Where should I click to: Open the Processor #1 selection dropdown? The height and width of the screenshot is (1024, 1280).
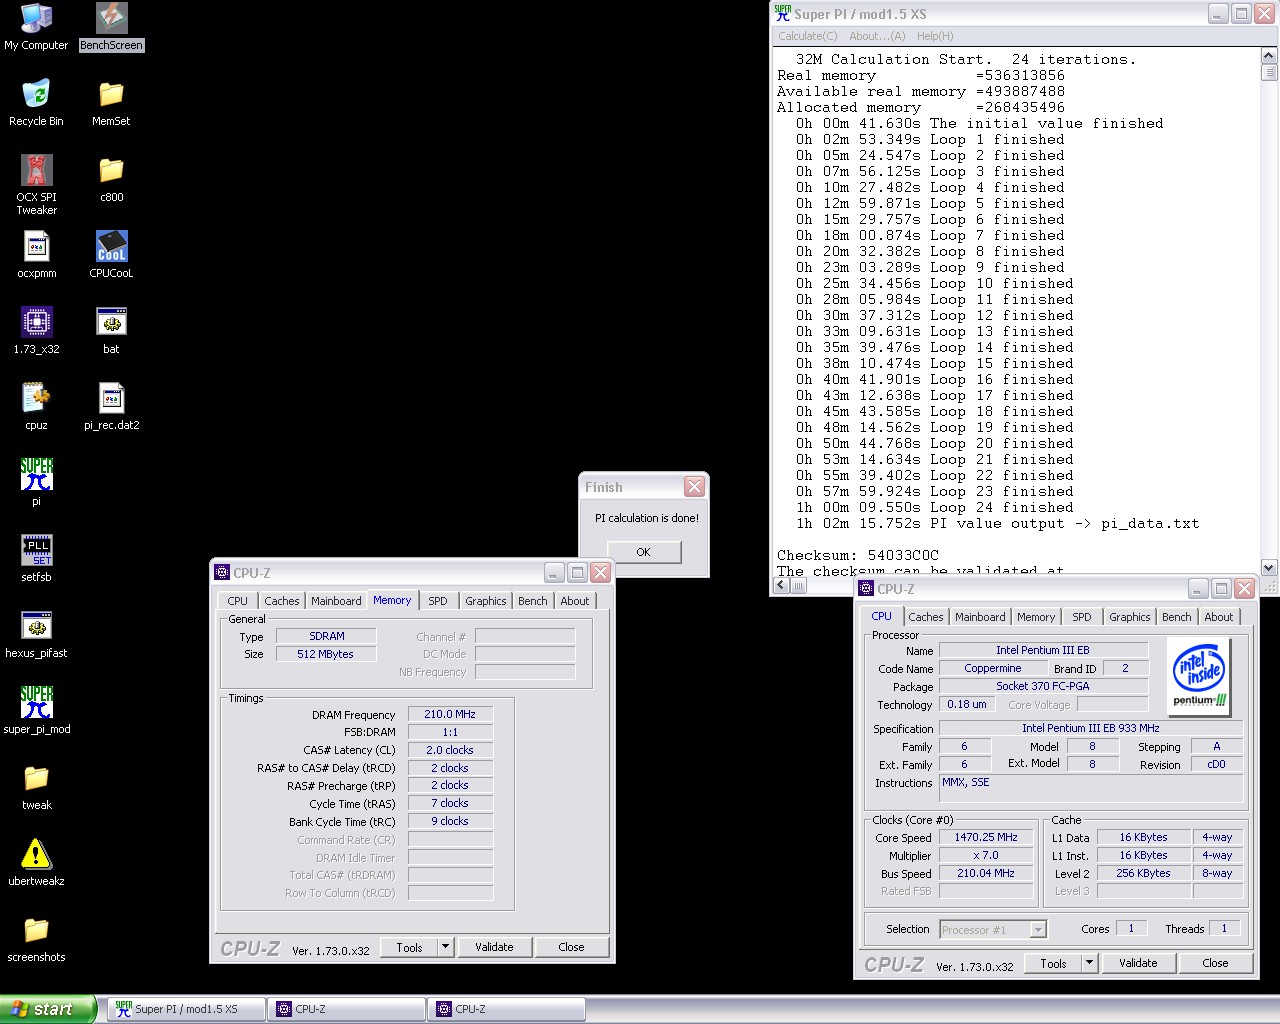993,930
